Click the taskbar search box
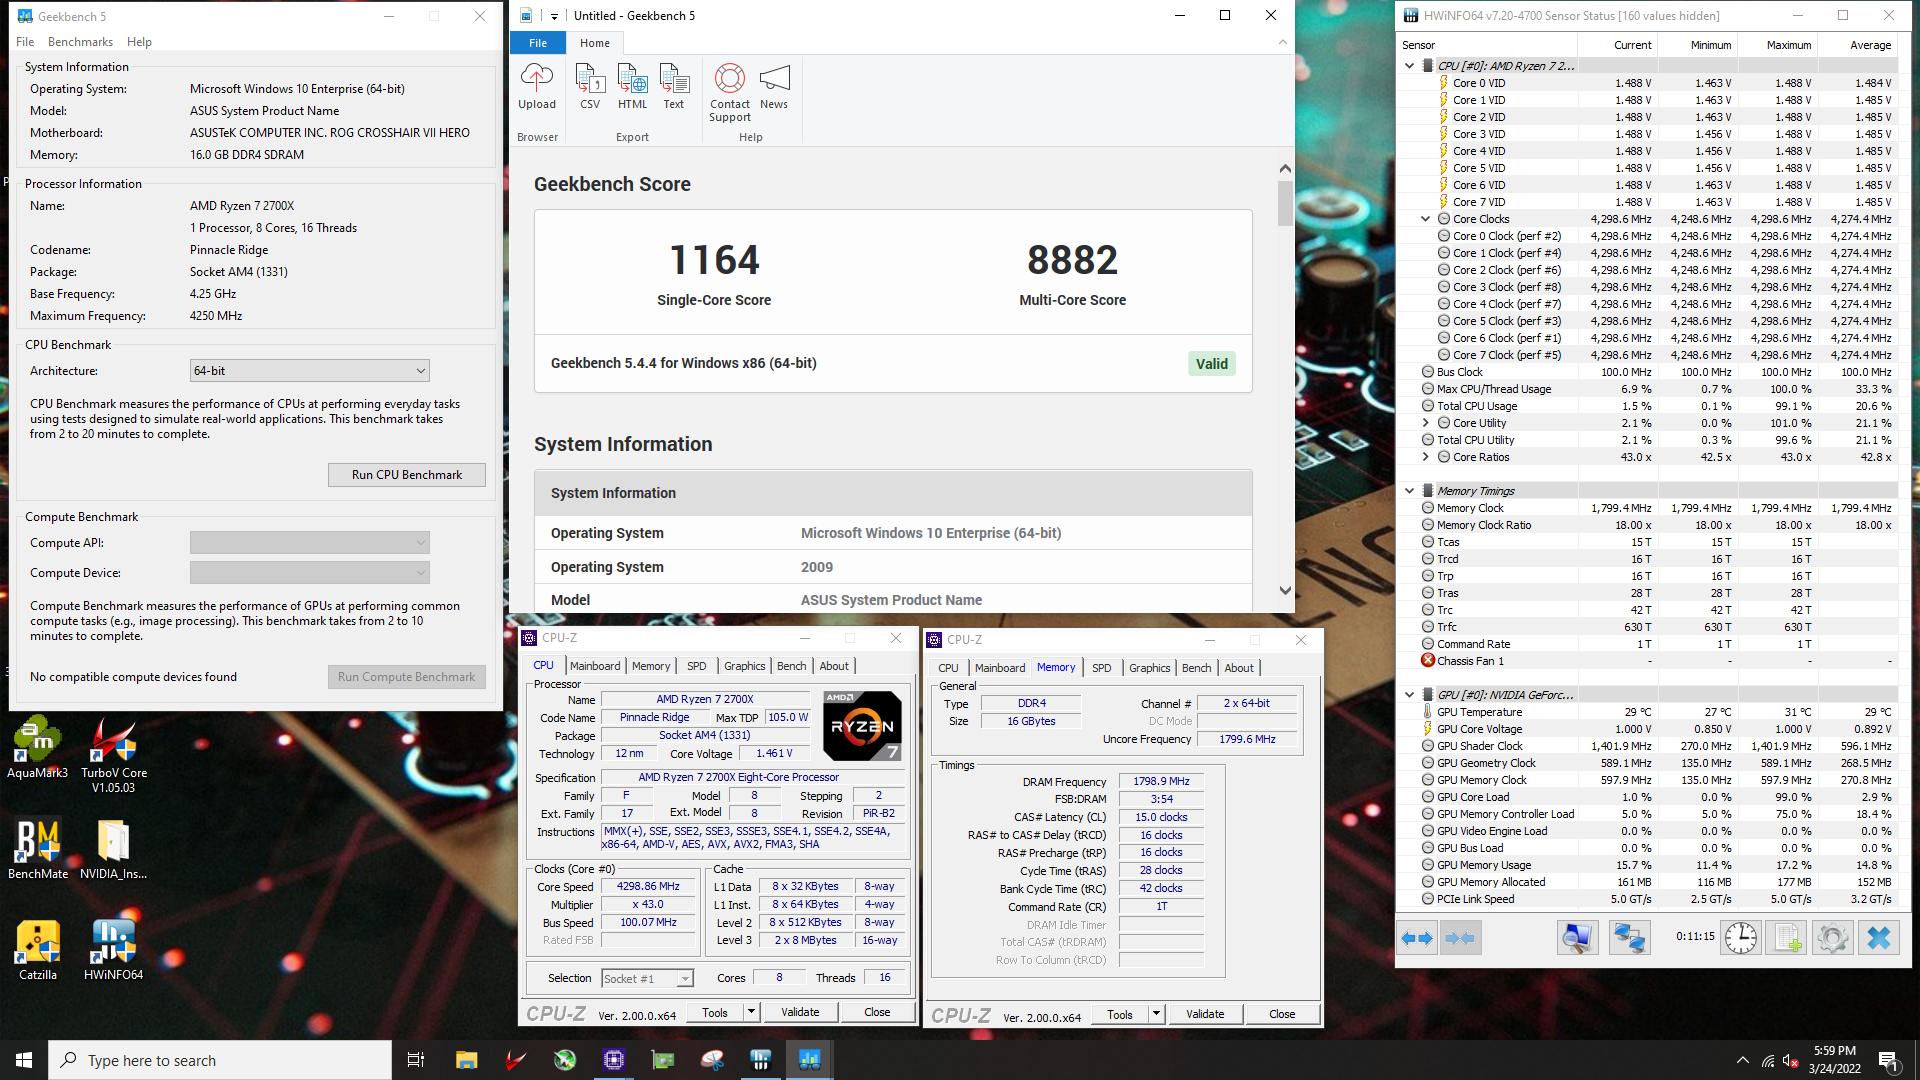Image resolution: width=1920 pixels, height=1080 pixels. 220,1060
